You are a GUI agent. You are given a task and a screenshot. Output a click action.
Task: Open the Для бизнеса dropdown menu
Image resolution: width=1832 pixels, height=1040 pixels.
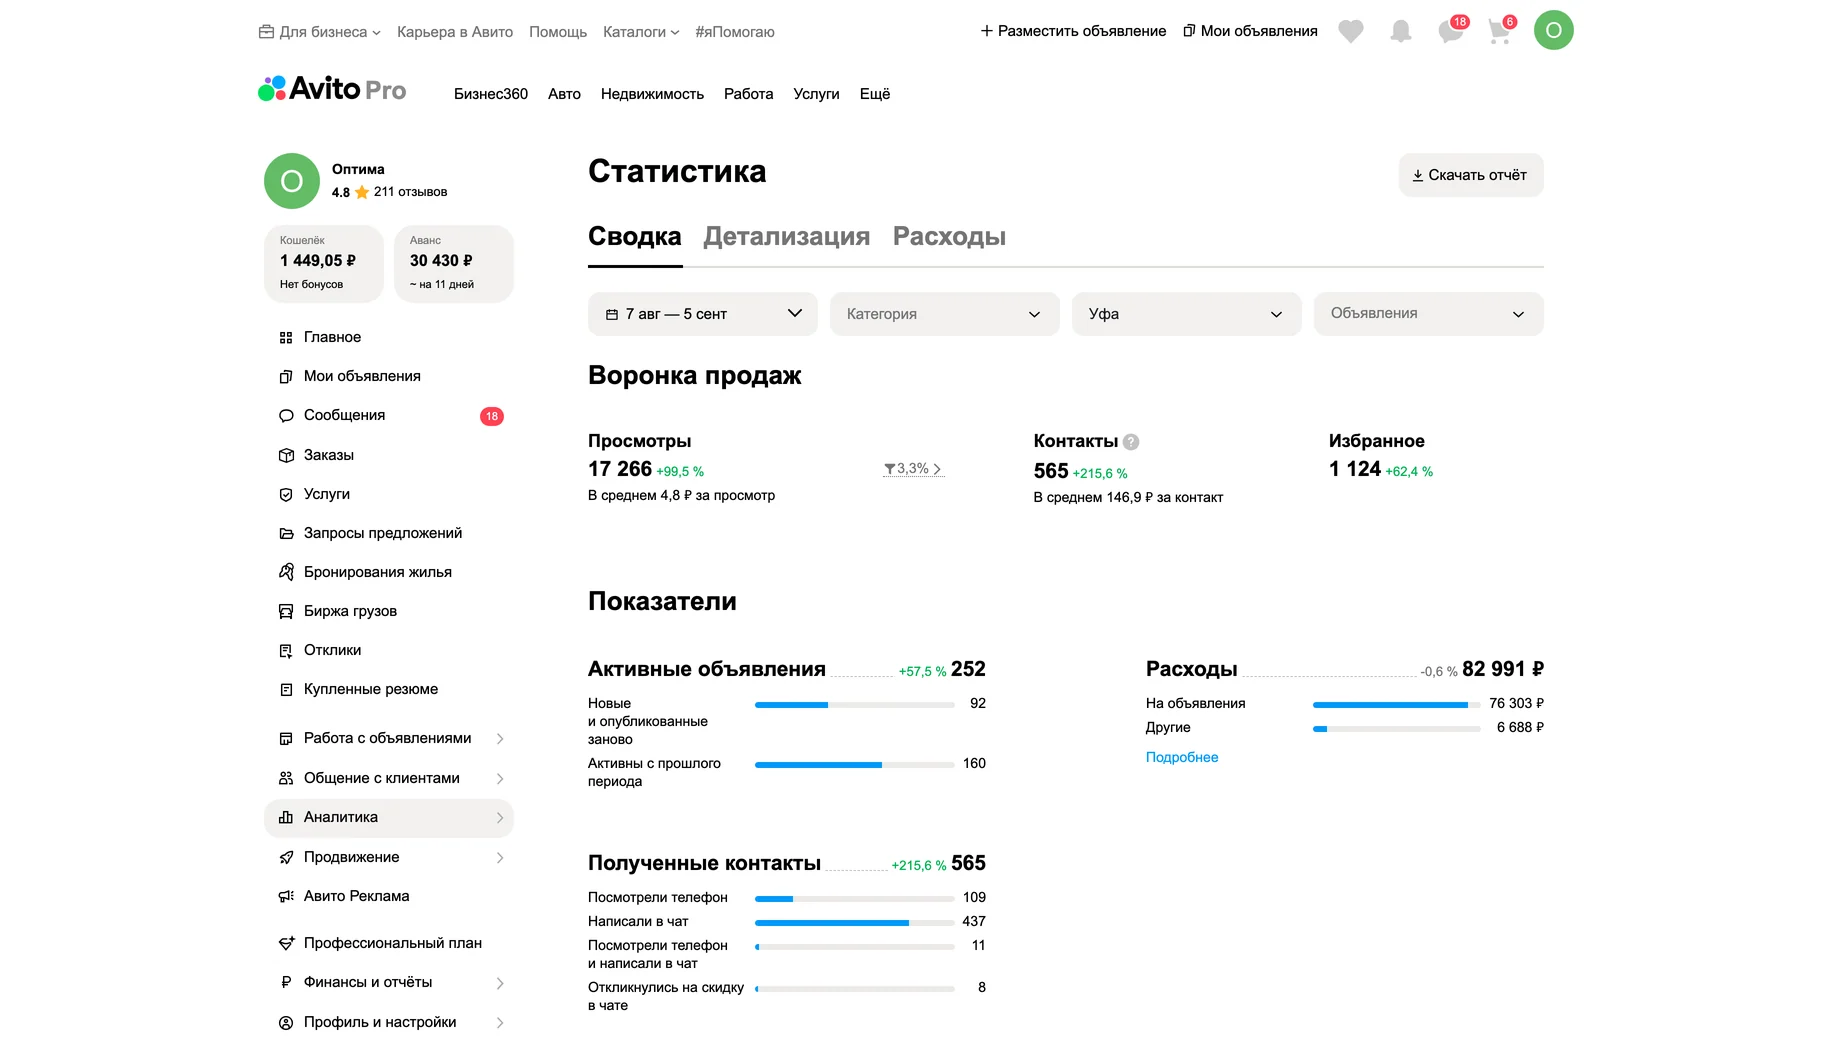[x=320, y=32]
